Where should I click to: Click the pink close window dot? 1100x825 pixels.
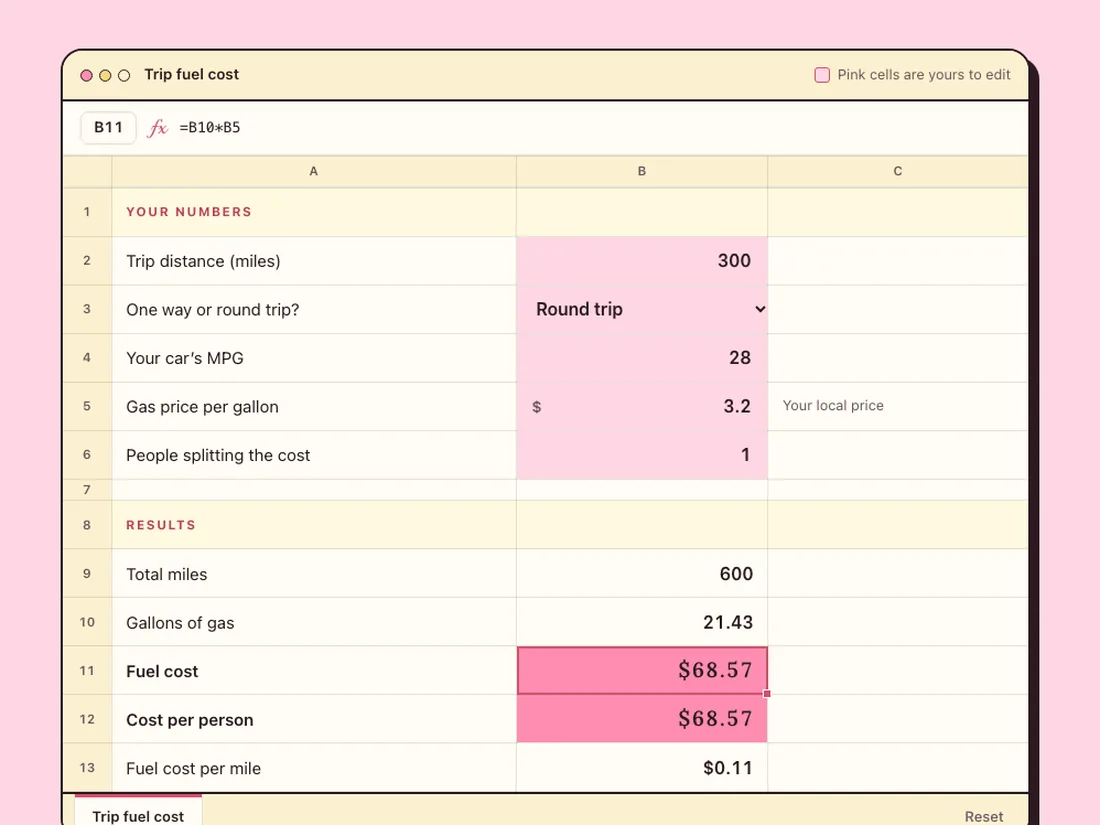[x=86, y=75]
